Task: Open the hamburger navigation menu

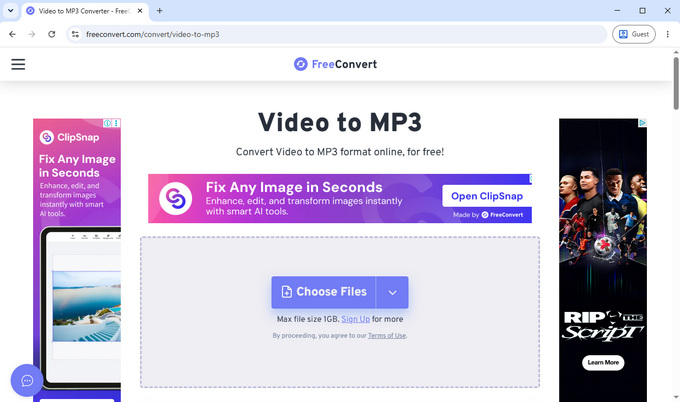Action: click(x=18, y=64)
